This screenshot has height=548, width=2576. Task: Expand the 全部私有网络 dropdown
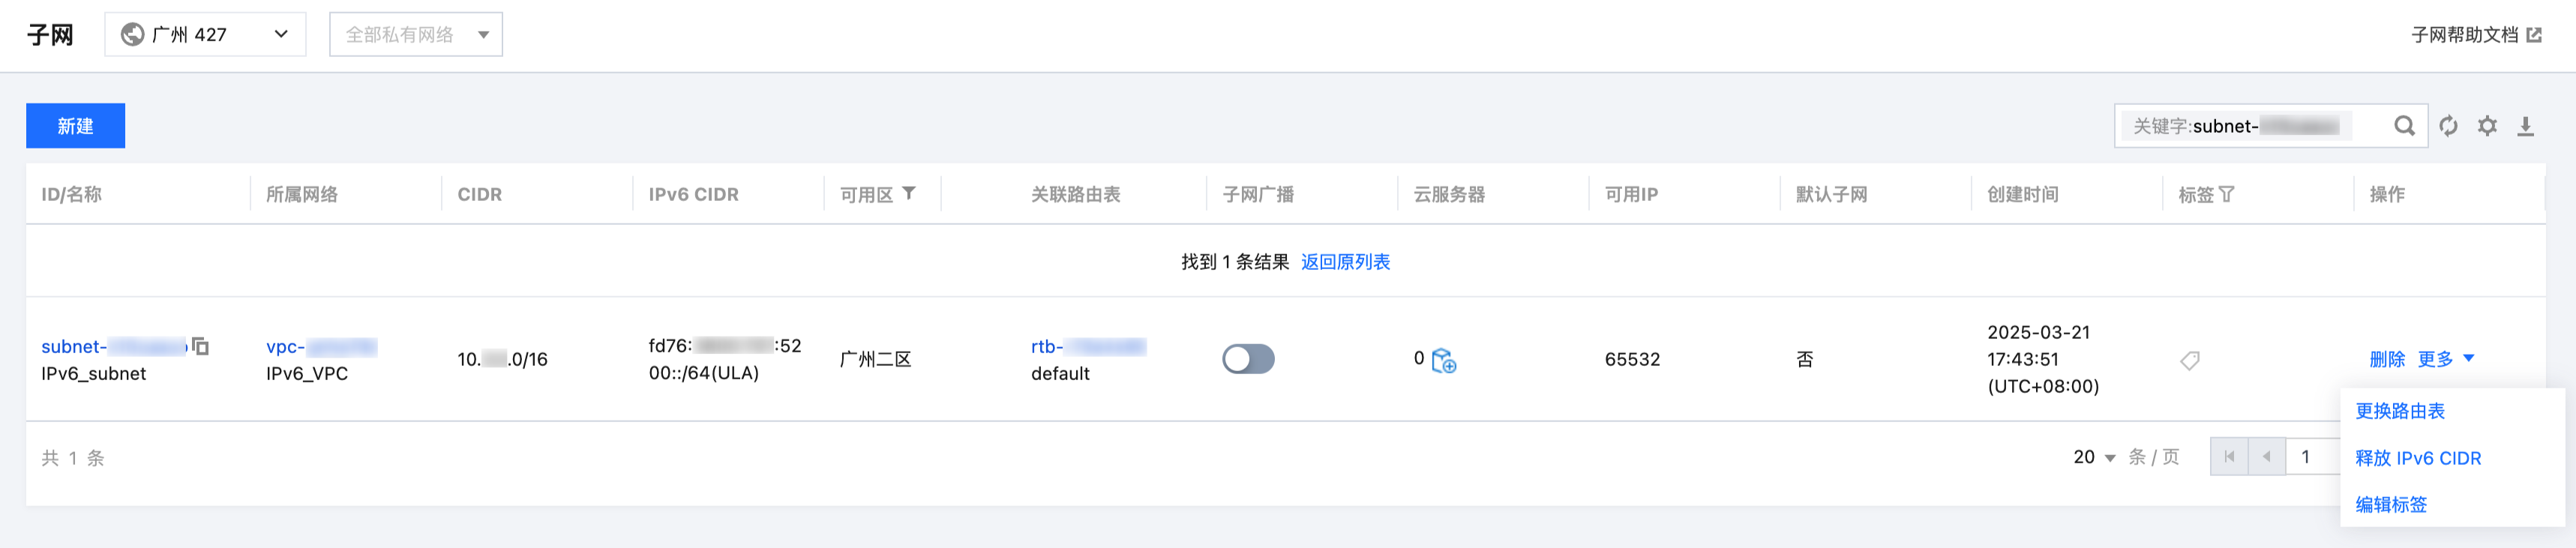416,35
